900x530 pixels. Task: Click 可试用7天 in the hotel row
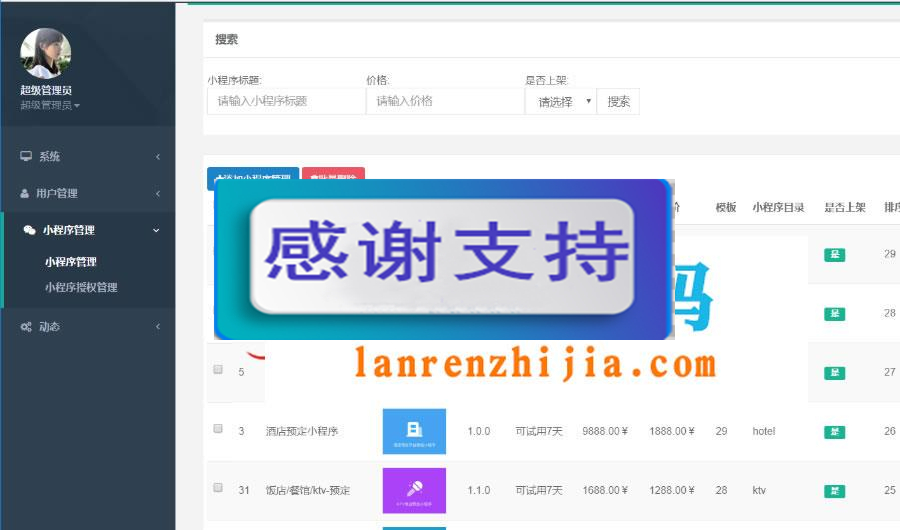click(539, 431)
